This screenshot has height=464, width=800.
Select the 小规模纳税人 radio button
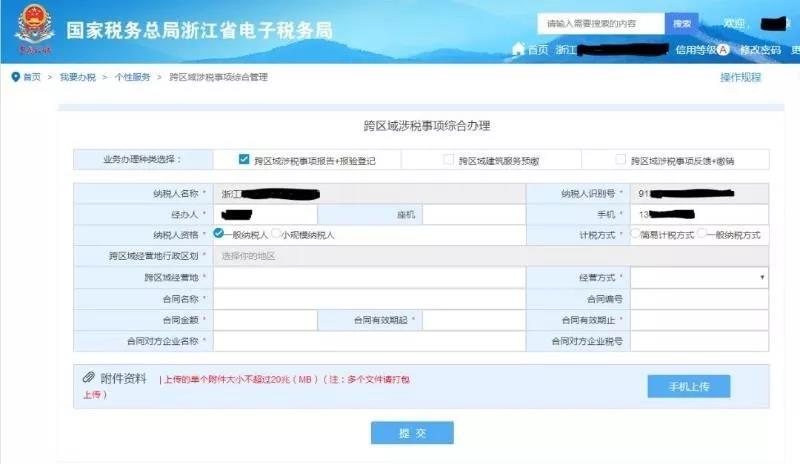pyautogui.click(x=275, y=234)
